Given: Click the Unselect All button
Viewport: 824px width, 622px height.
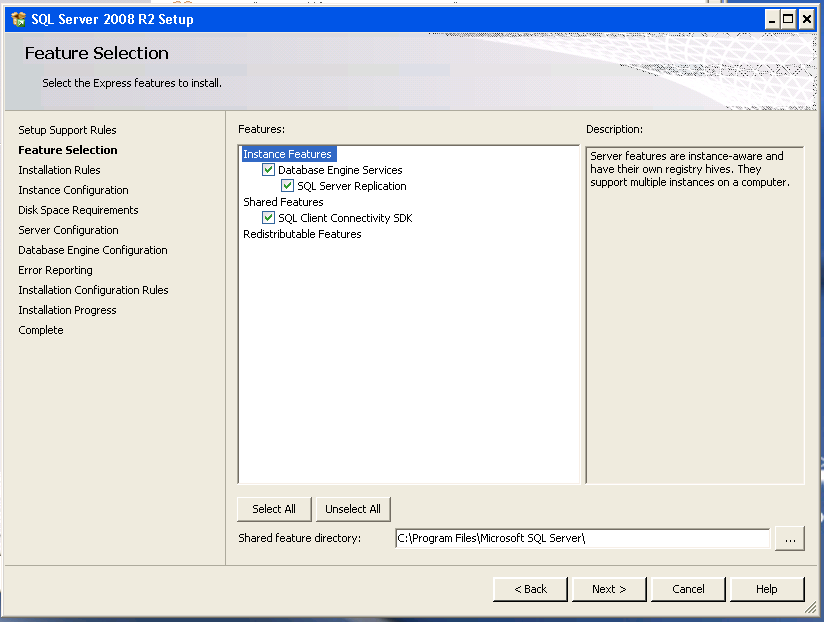Looking at the screenshot, I should coord(353,509).
